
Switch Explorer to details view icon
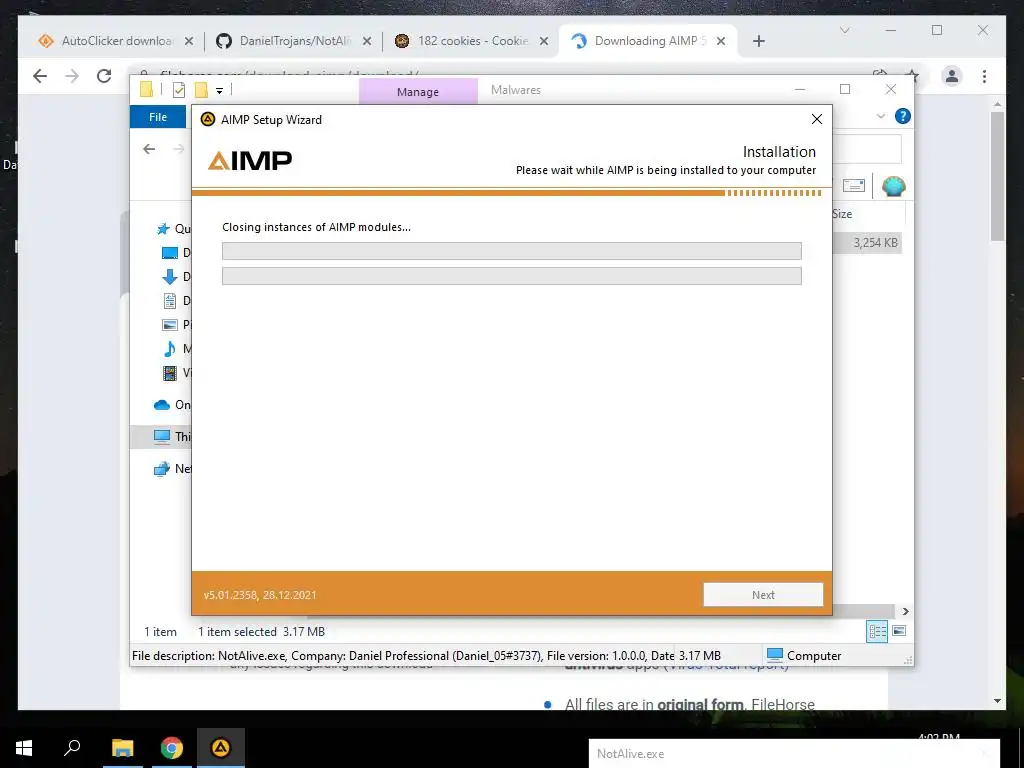coord(877,631)
